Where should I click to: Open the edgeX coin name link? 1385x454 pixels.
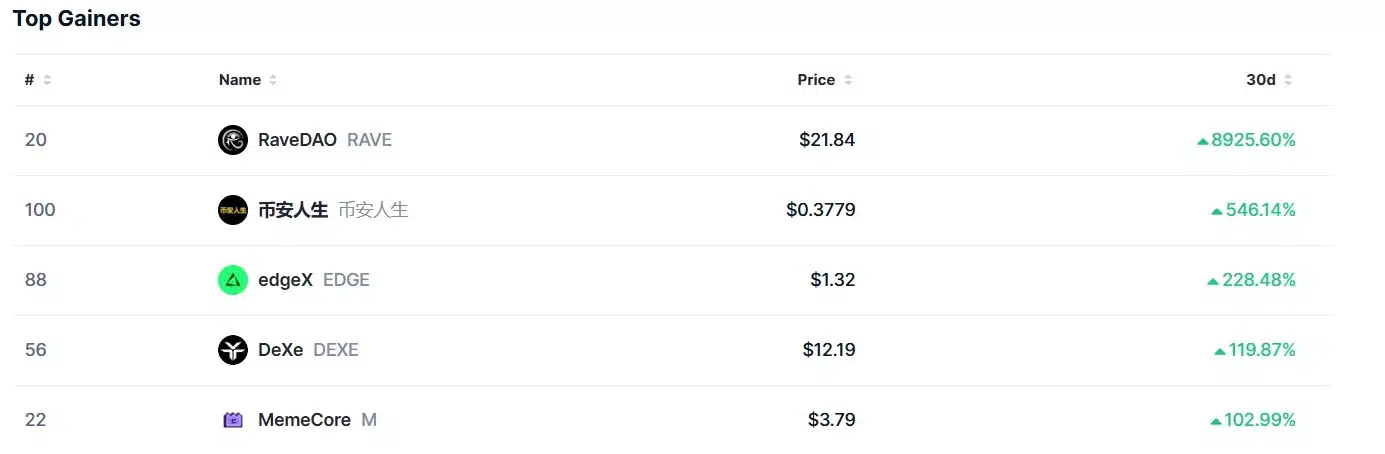coord(285,280)
